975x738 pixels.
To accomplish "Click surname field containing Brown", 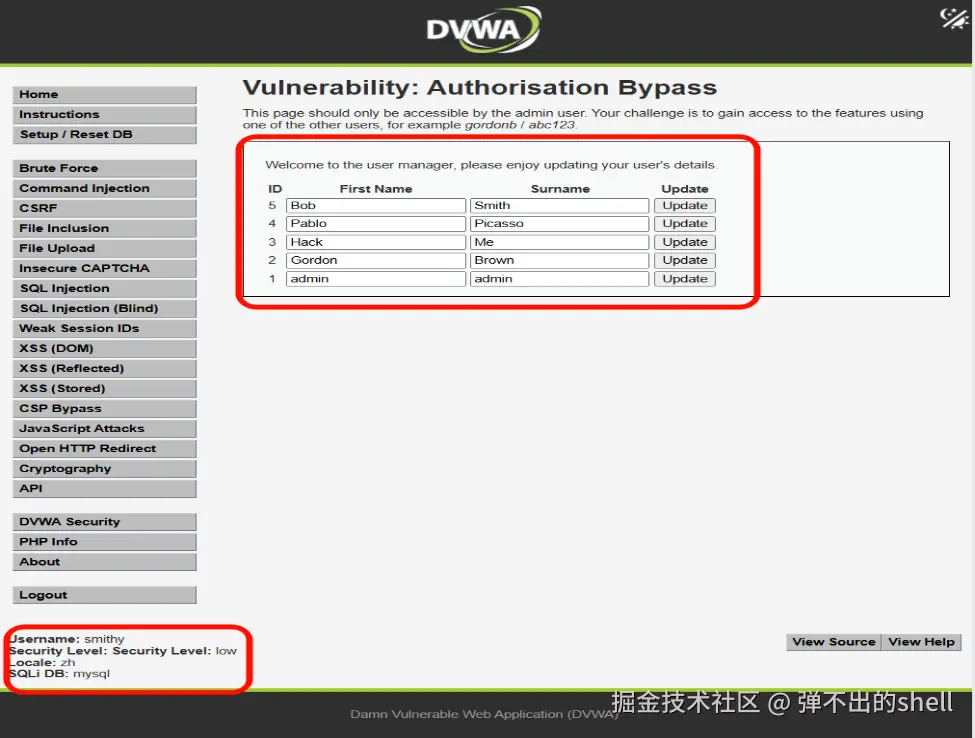I will (x=559, y=261).
